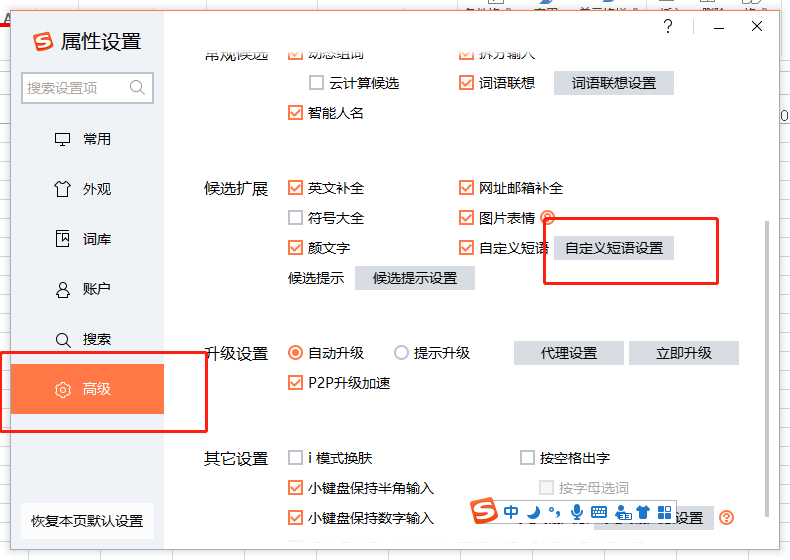The height and width of the screenshot is (560, 790).
Task: Open the 账户 account page
Action: (x=87, y=289)
